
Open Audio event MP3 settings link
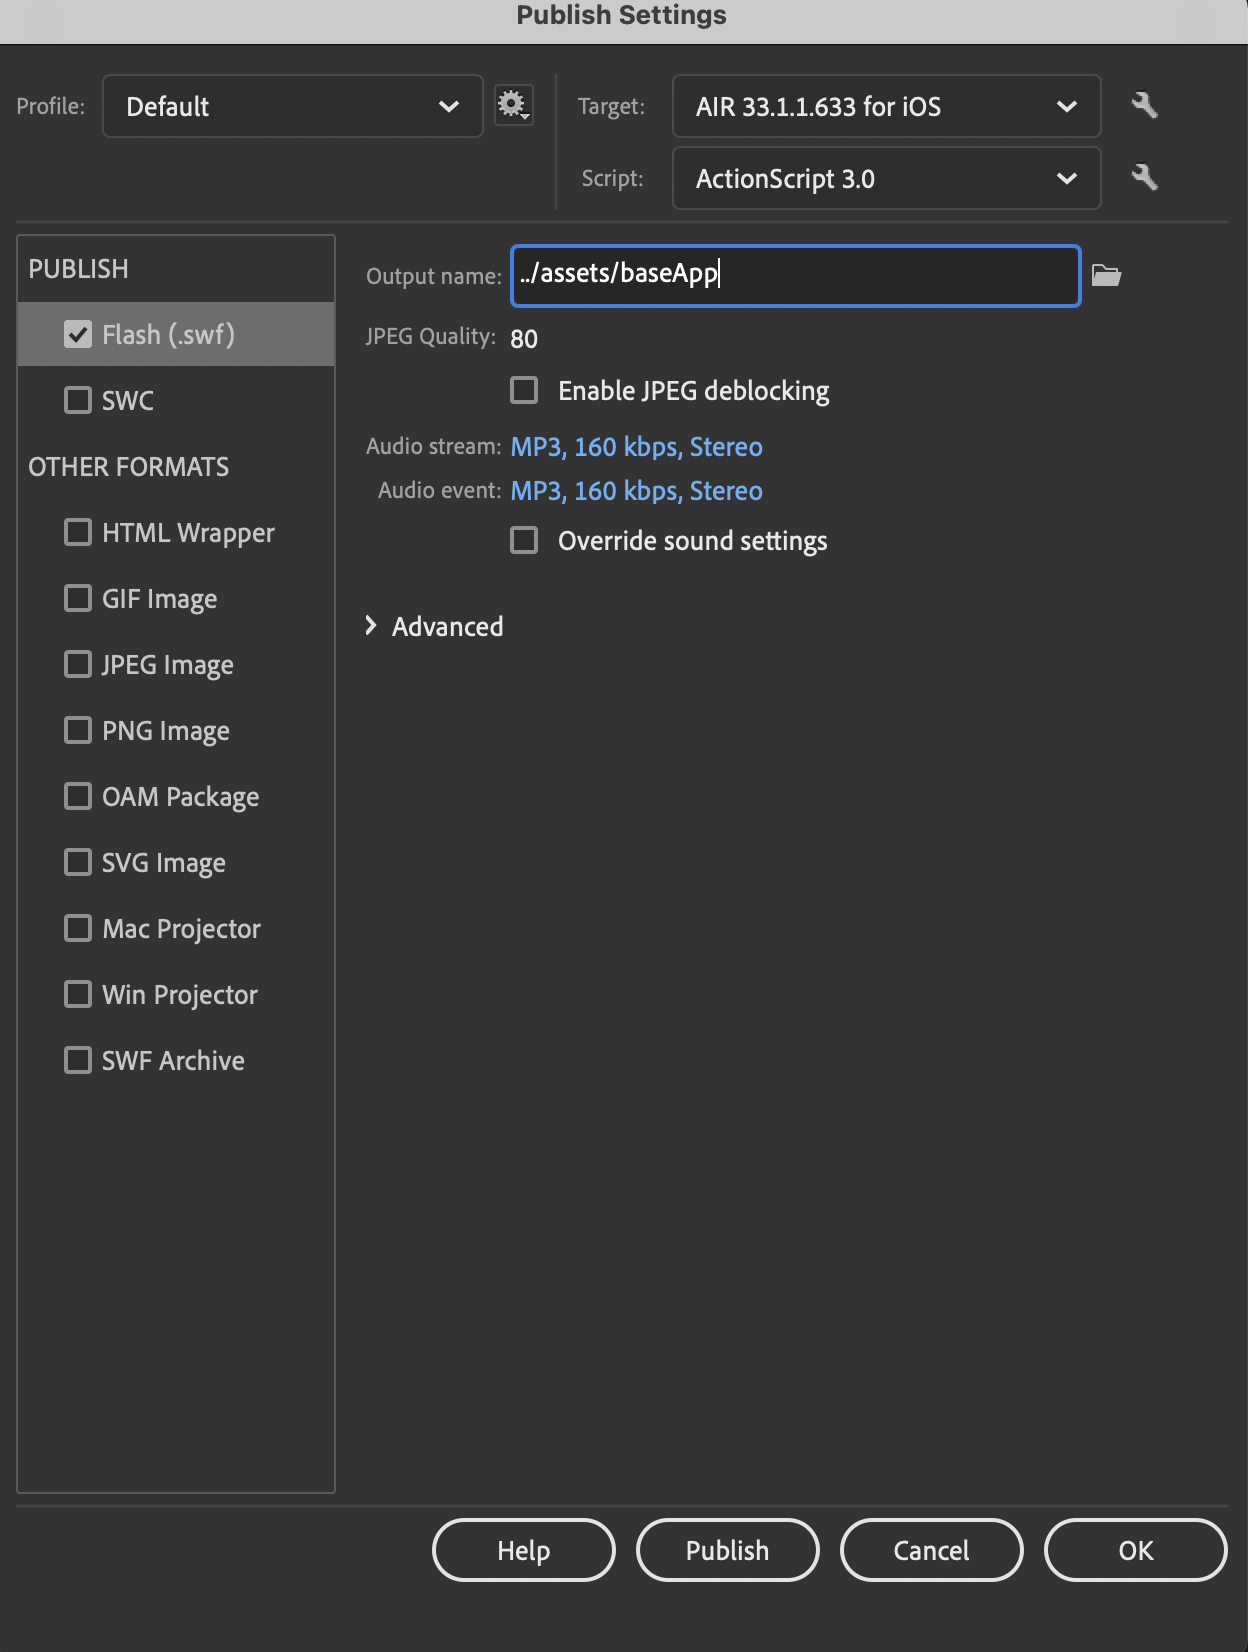point(636,491)
